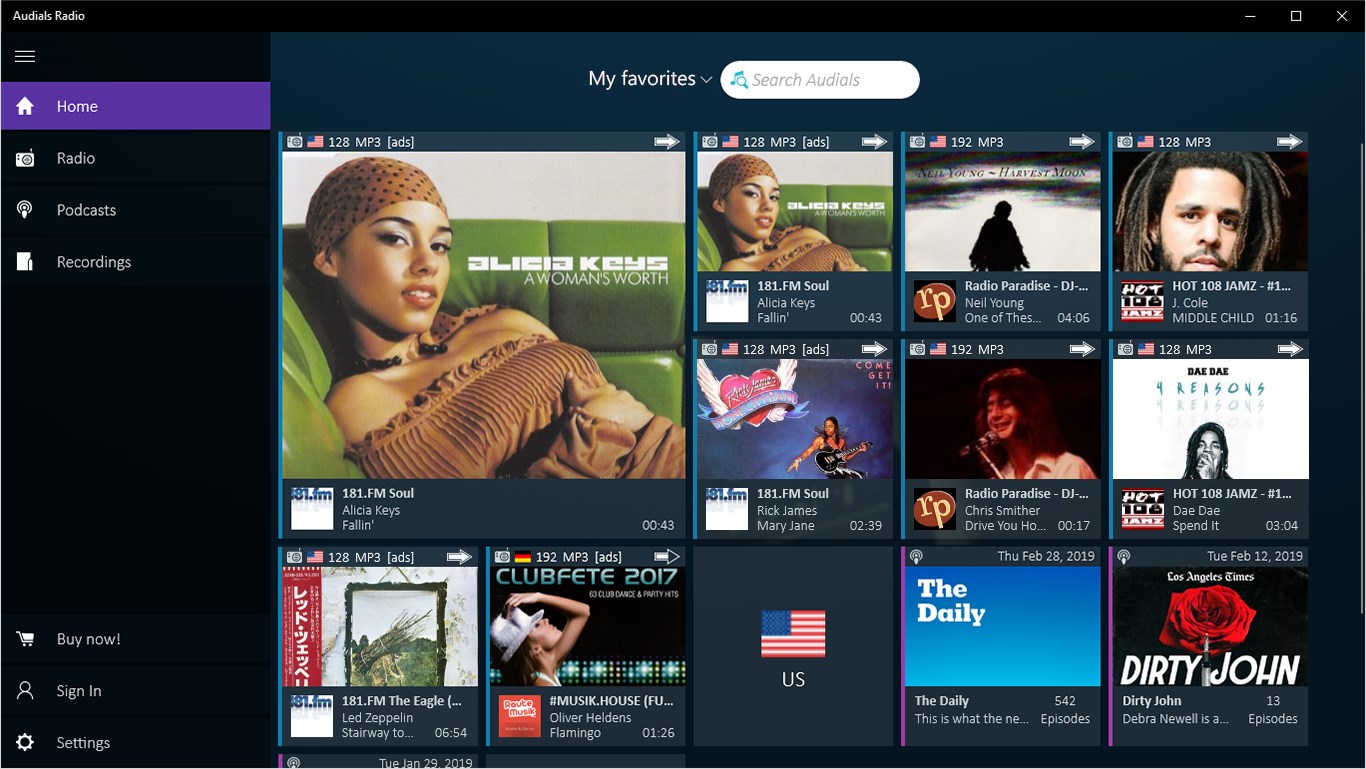Image resolution: width=1366 pixels, height=769 pixels.
Task: Click 181.FM logo next to Rick James
Action: click(727, 509)
